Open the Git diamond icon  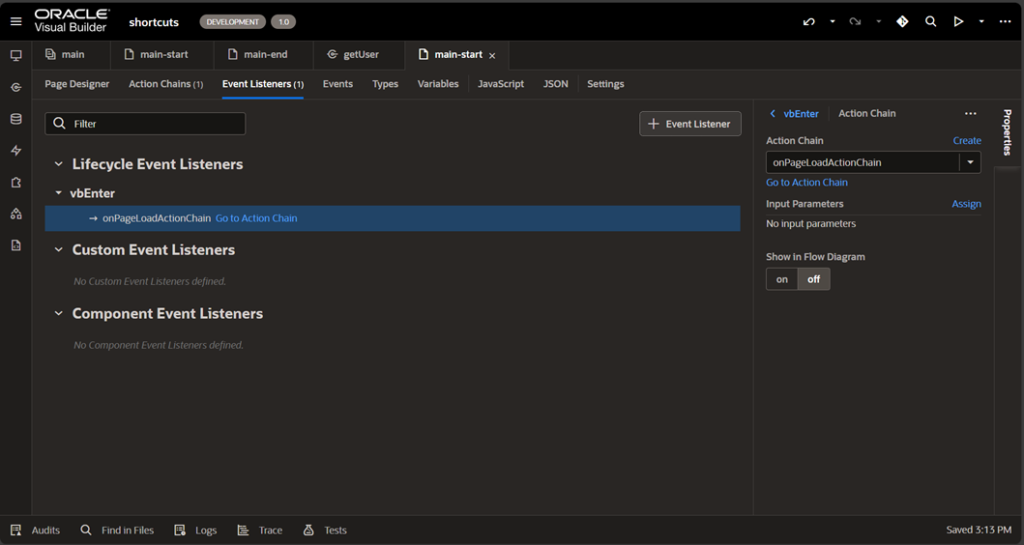click(902, 22)
